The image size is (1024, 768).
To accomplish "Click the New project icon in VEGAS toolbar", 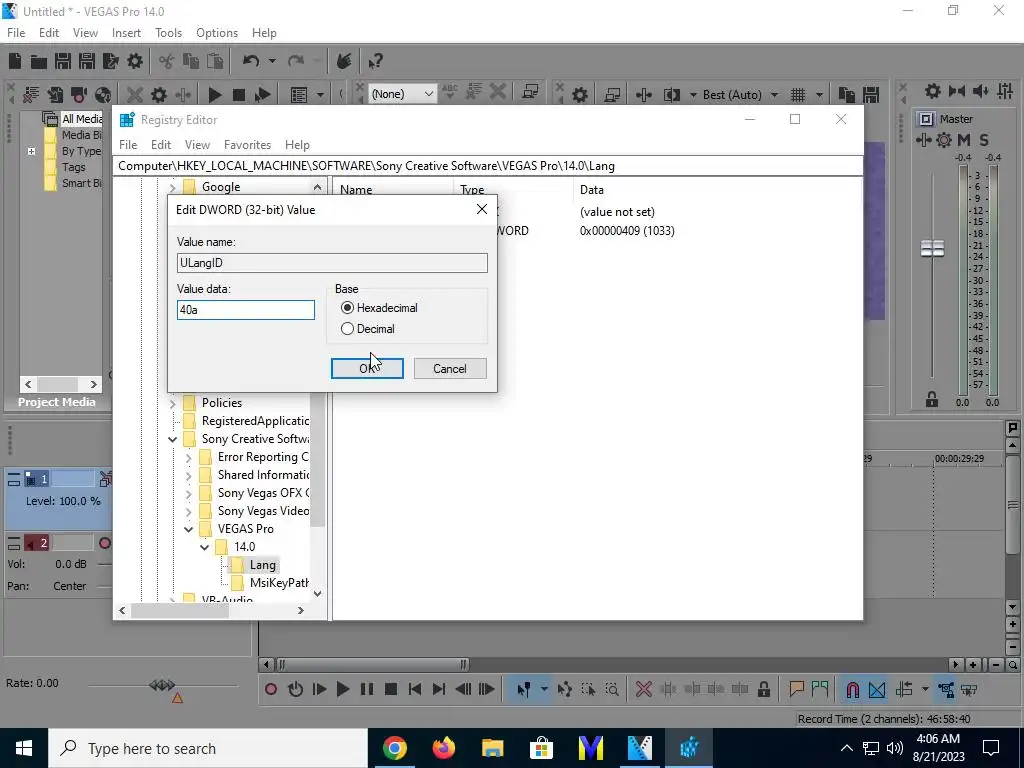I will pyautogui.click(x=15, y=61).
